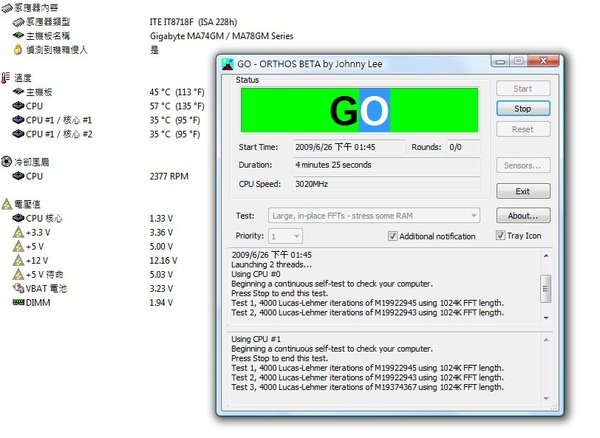Select the CPU core 1.33 V value
This screenshot has width=600, height=438.
(x=161, y=218)
